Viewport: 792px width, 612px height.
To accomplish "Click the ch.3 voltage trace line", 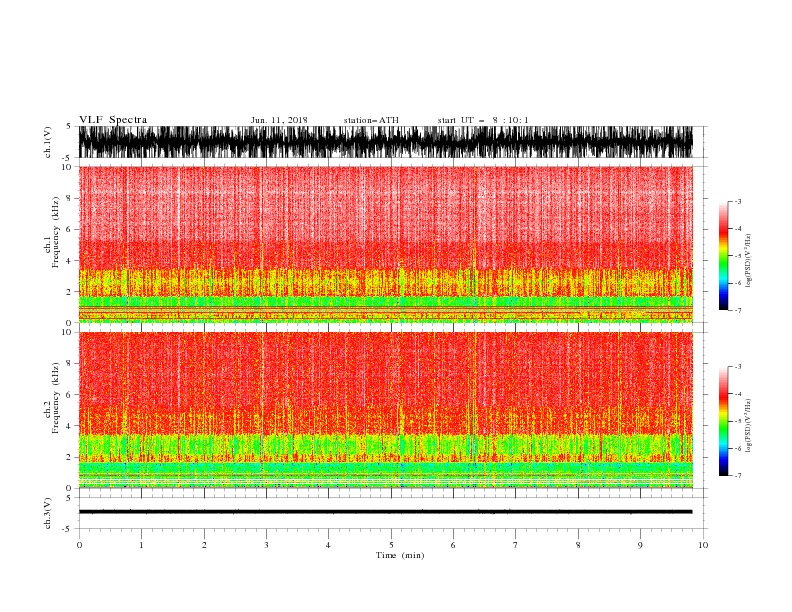I will point(386,512).
